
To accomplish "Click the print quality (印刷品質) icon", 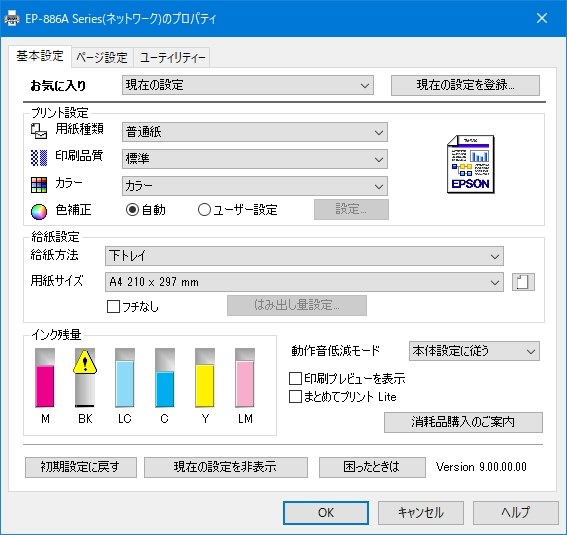I will click(x=39, y=158).
